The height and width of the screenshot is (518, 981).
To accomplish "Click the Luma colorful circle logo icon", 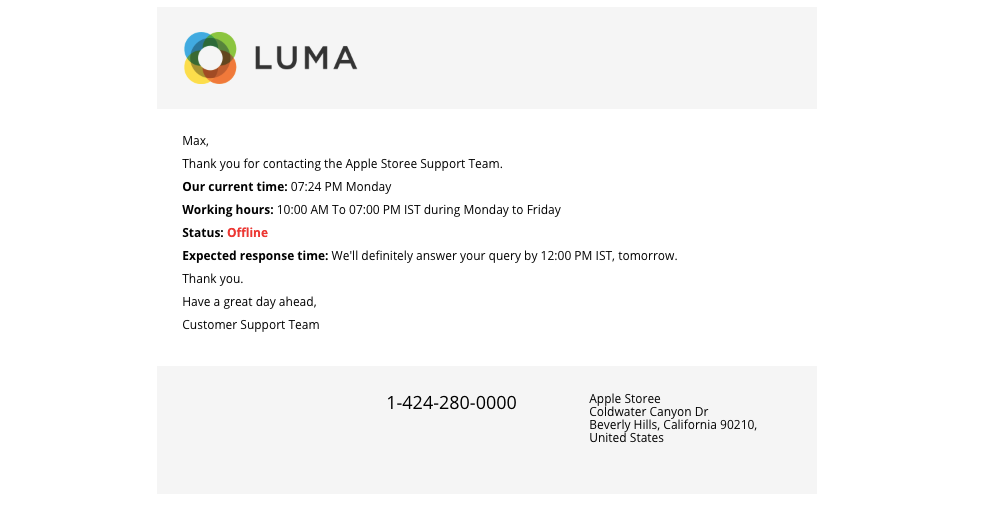I will pyautogui.click(x=210, y=58).
